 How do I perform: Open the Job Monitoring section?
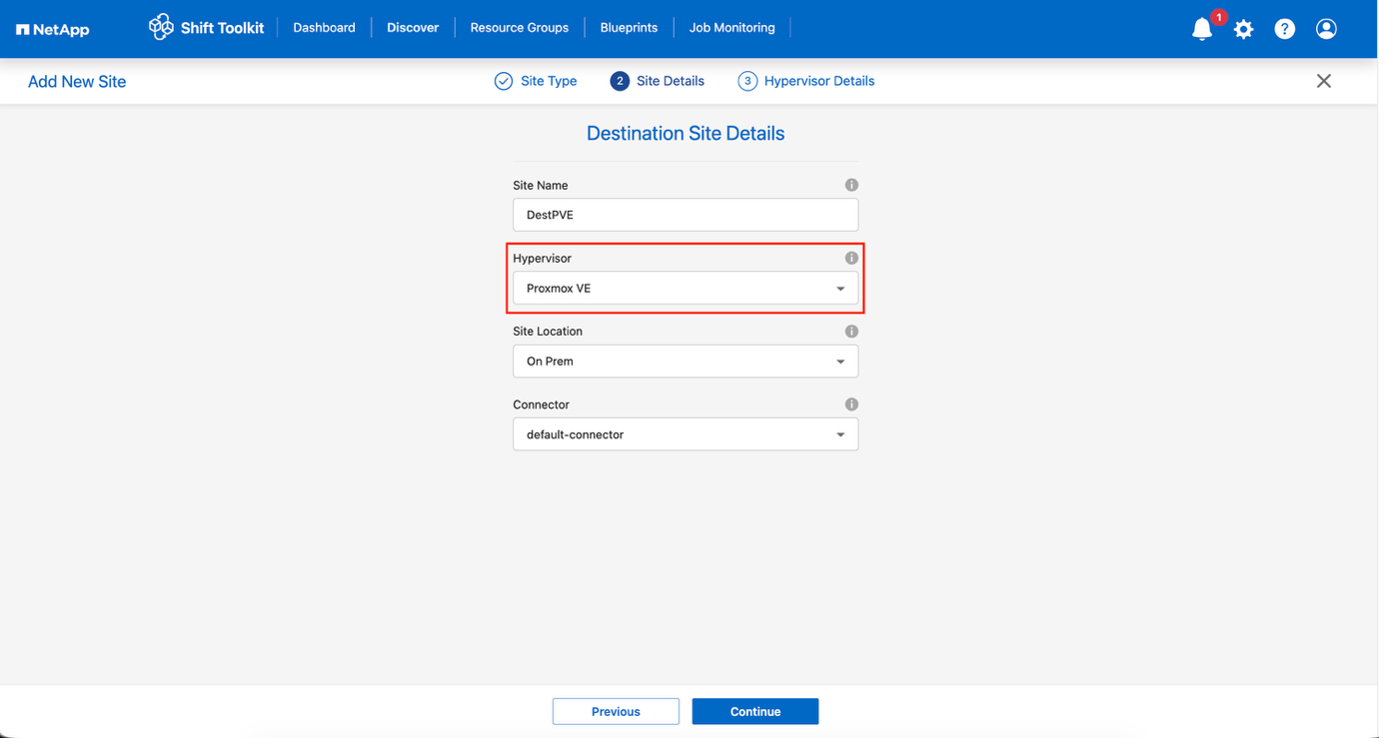coord(732,27)
